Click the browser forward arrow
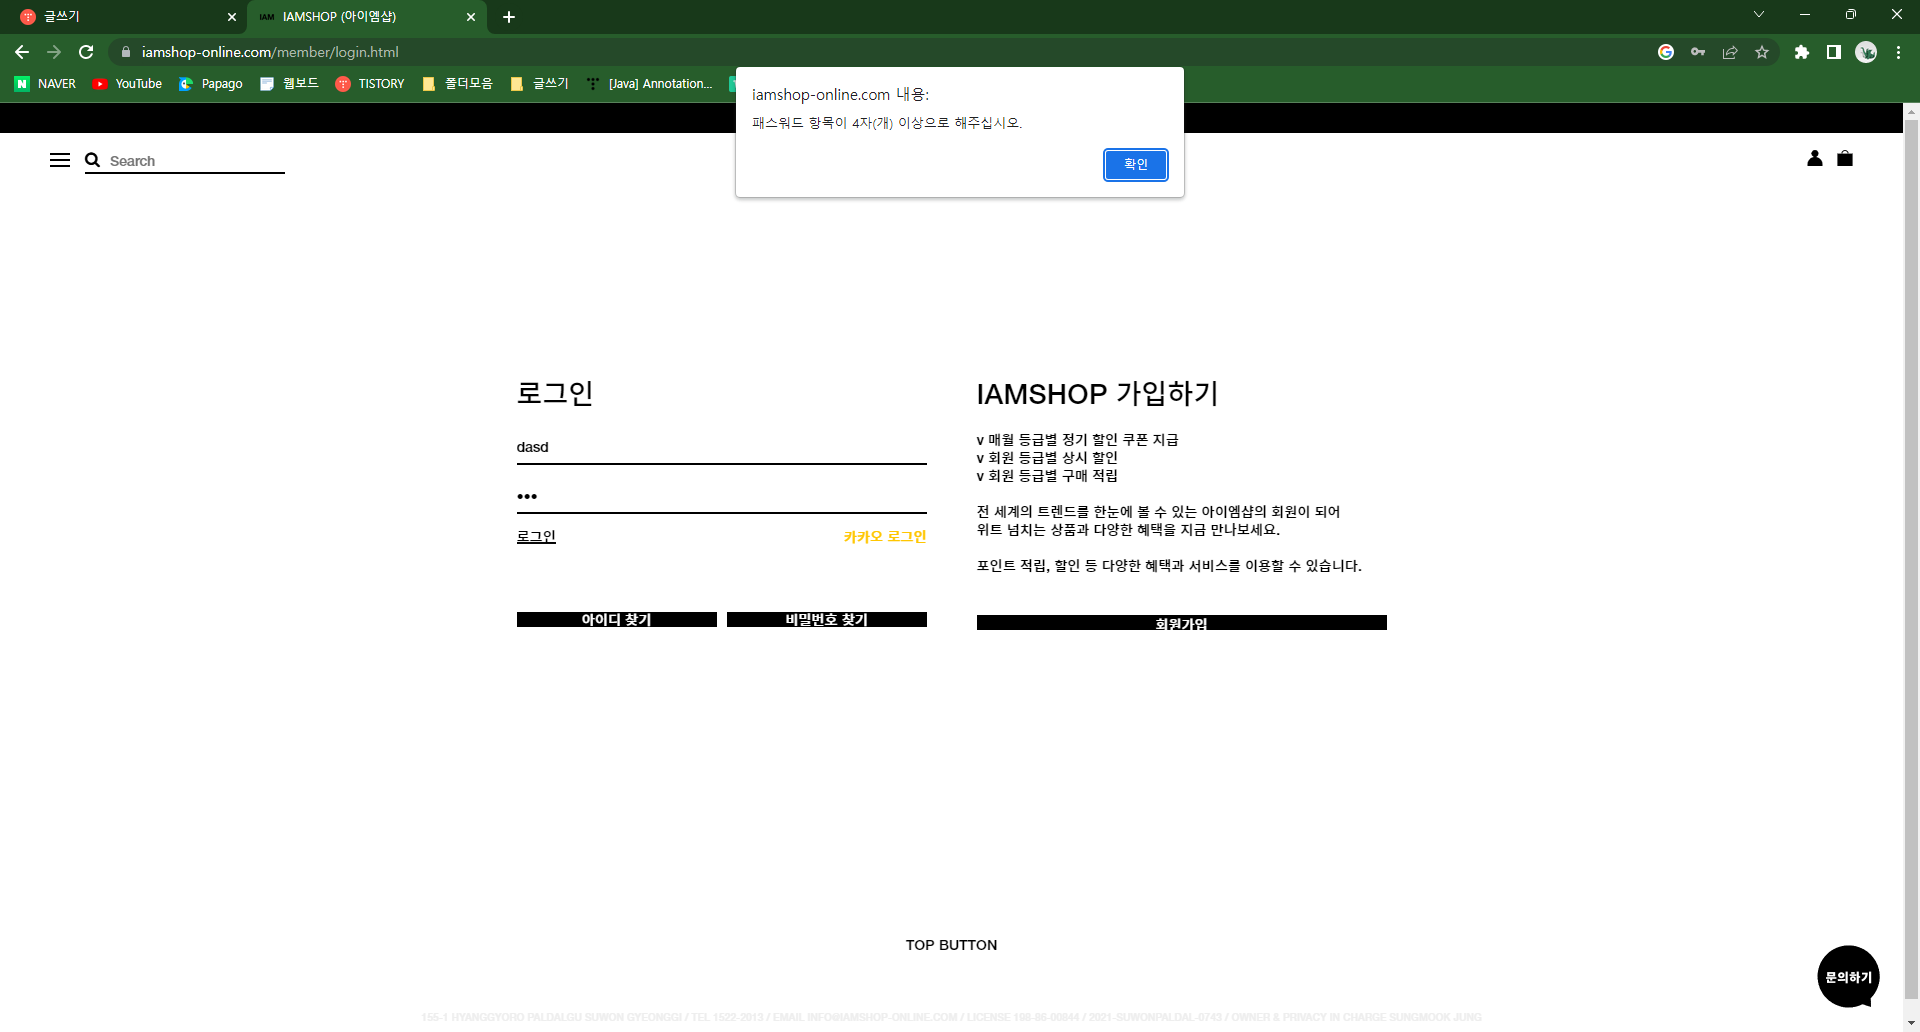 [54, 52]
